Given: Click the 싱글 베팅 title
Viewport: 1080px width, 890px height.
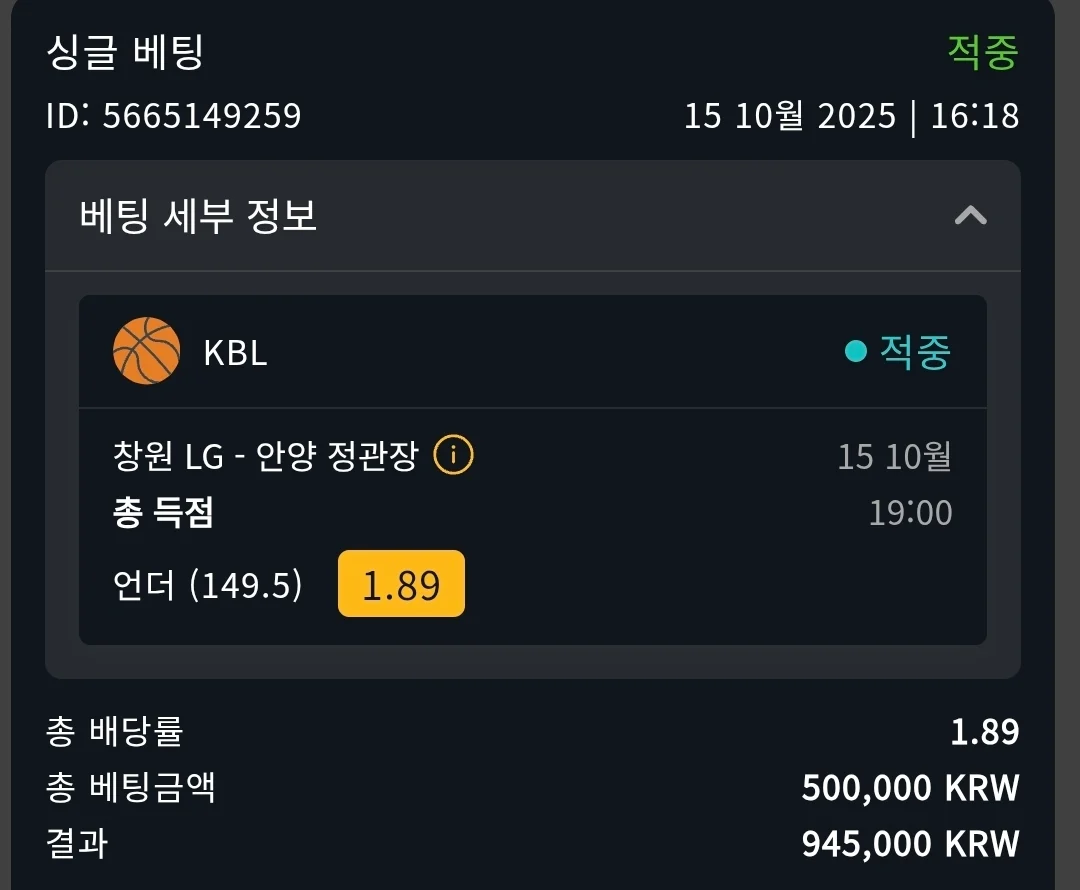Looking at the screenshot, I should (x=125, y=53).
